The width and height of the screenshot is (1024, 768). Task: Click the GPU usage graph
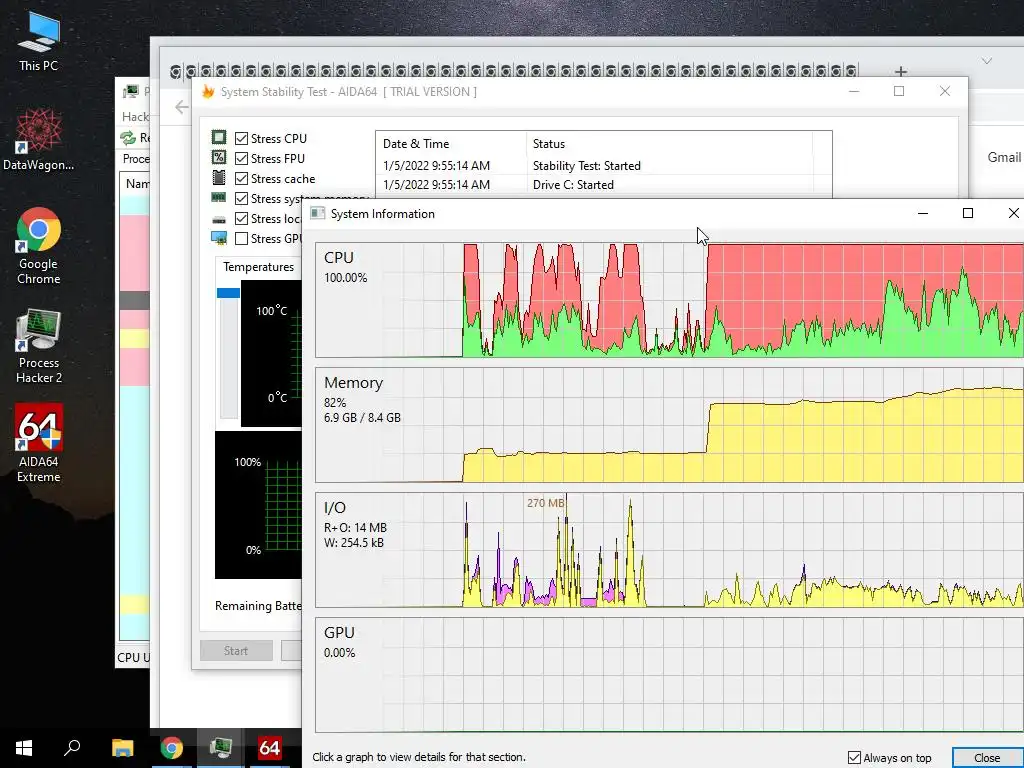(x=669, y=675)
